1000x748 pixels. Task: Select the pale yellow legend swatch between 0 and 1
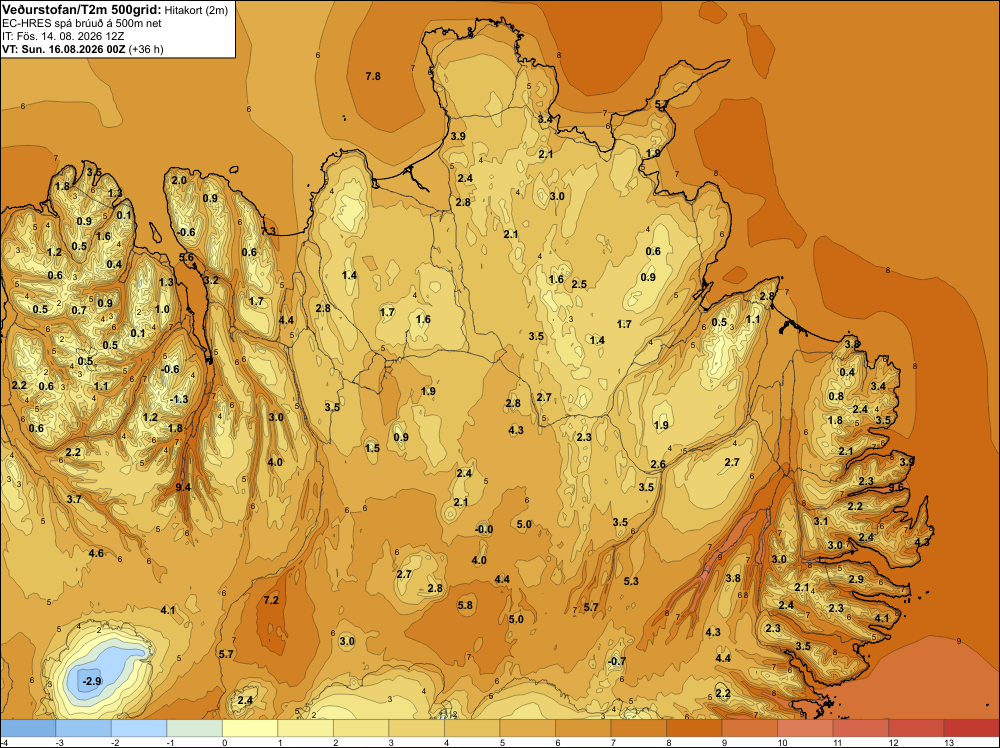coord(250,728)
